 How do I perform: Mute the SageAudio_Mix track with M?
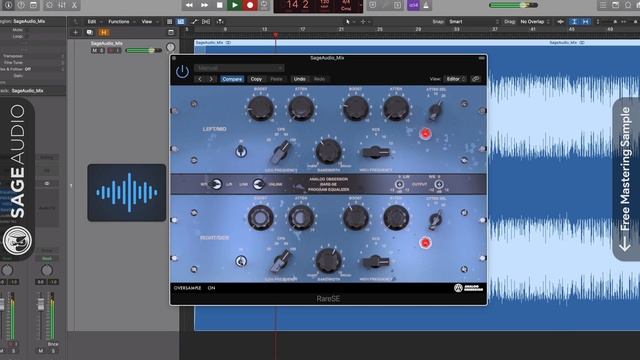[x=94, y=51]
